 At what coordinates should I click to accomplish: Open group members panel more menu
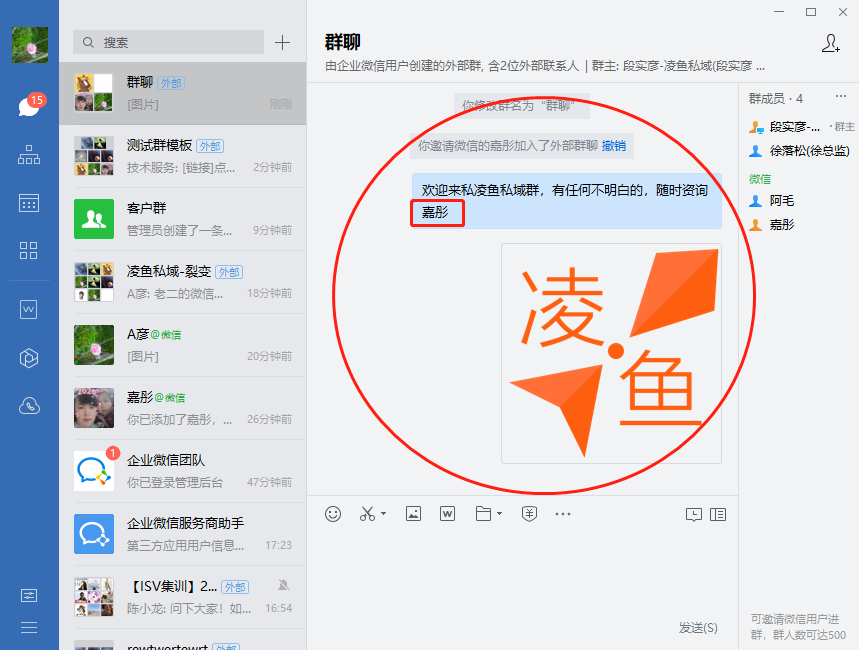pyautogui.click(x=840, y=97)
